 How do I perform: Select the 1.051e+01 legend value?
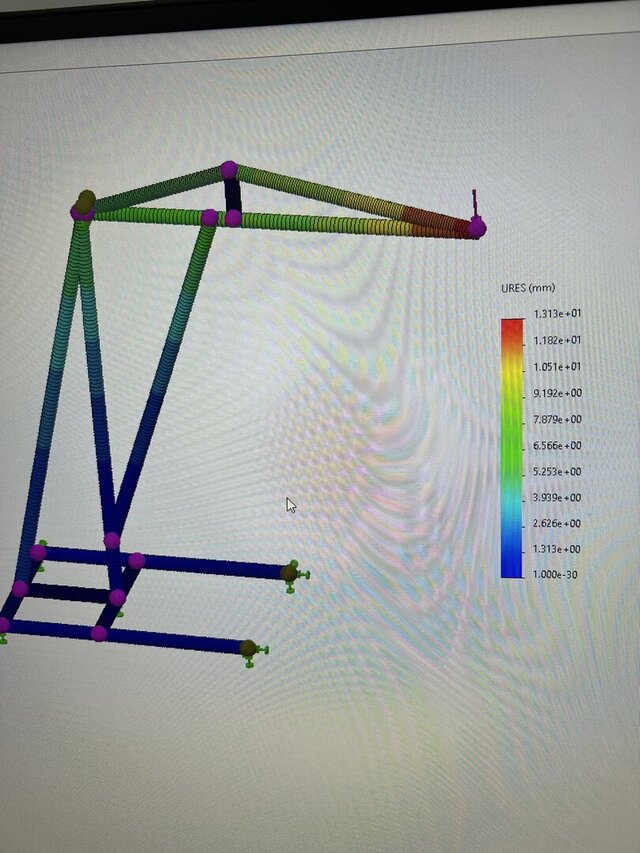(x=557, y=367)
